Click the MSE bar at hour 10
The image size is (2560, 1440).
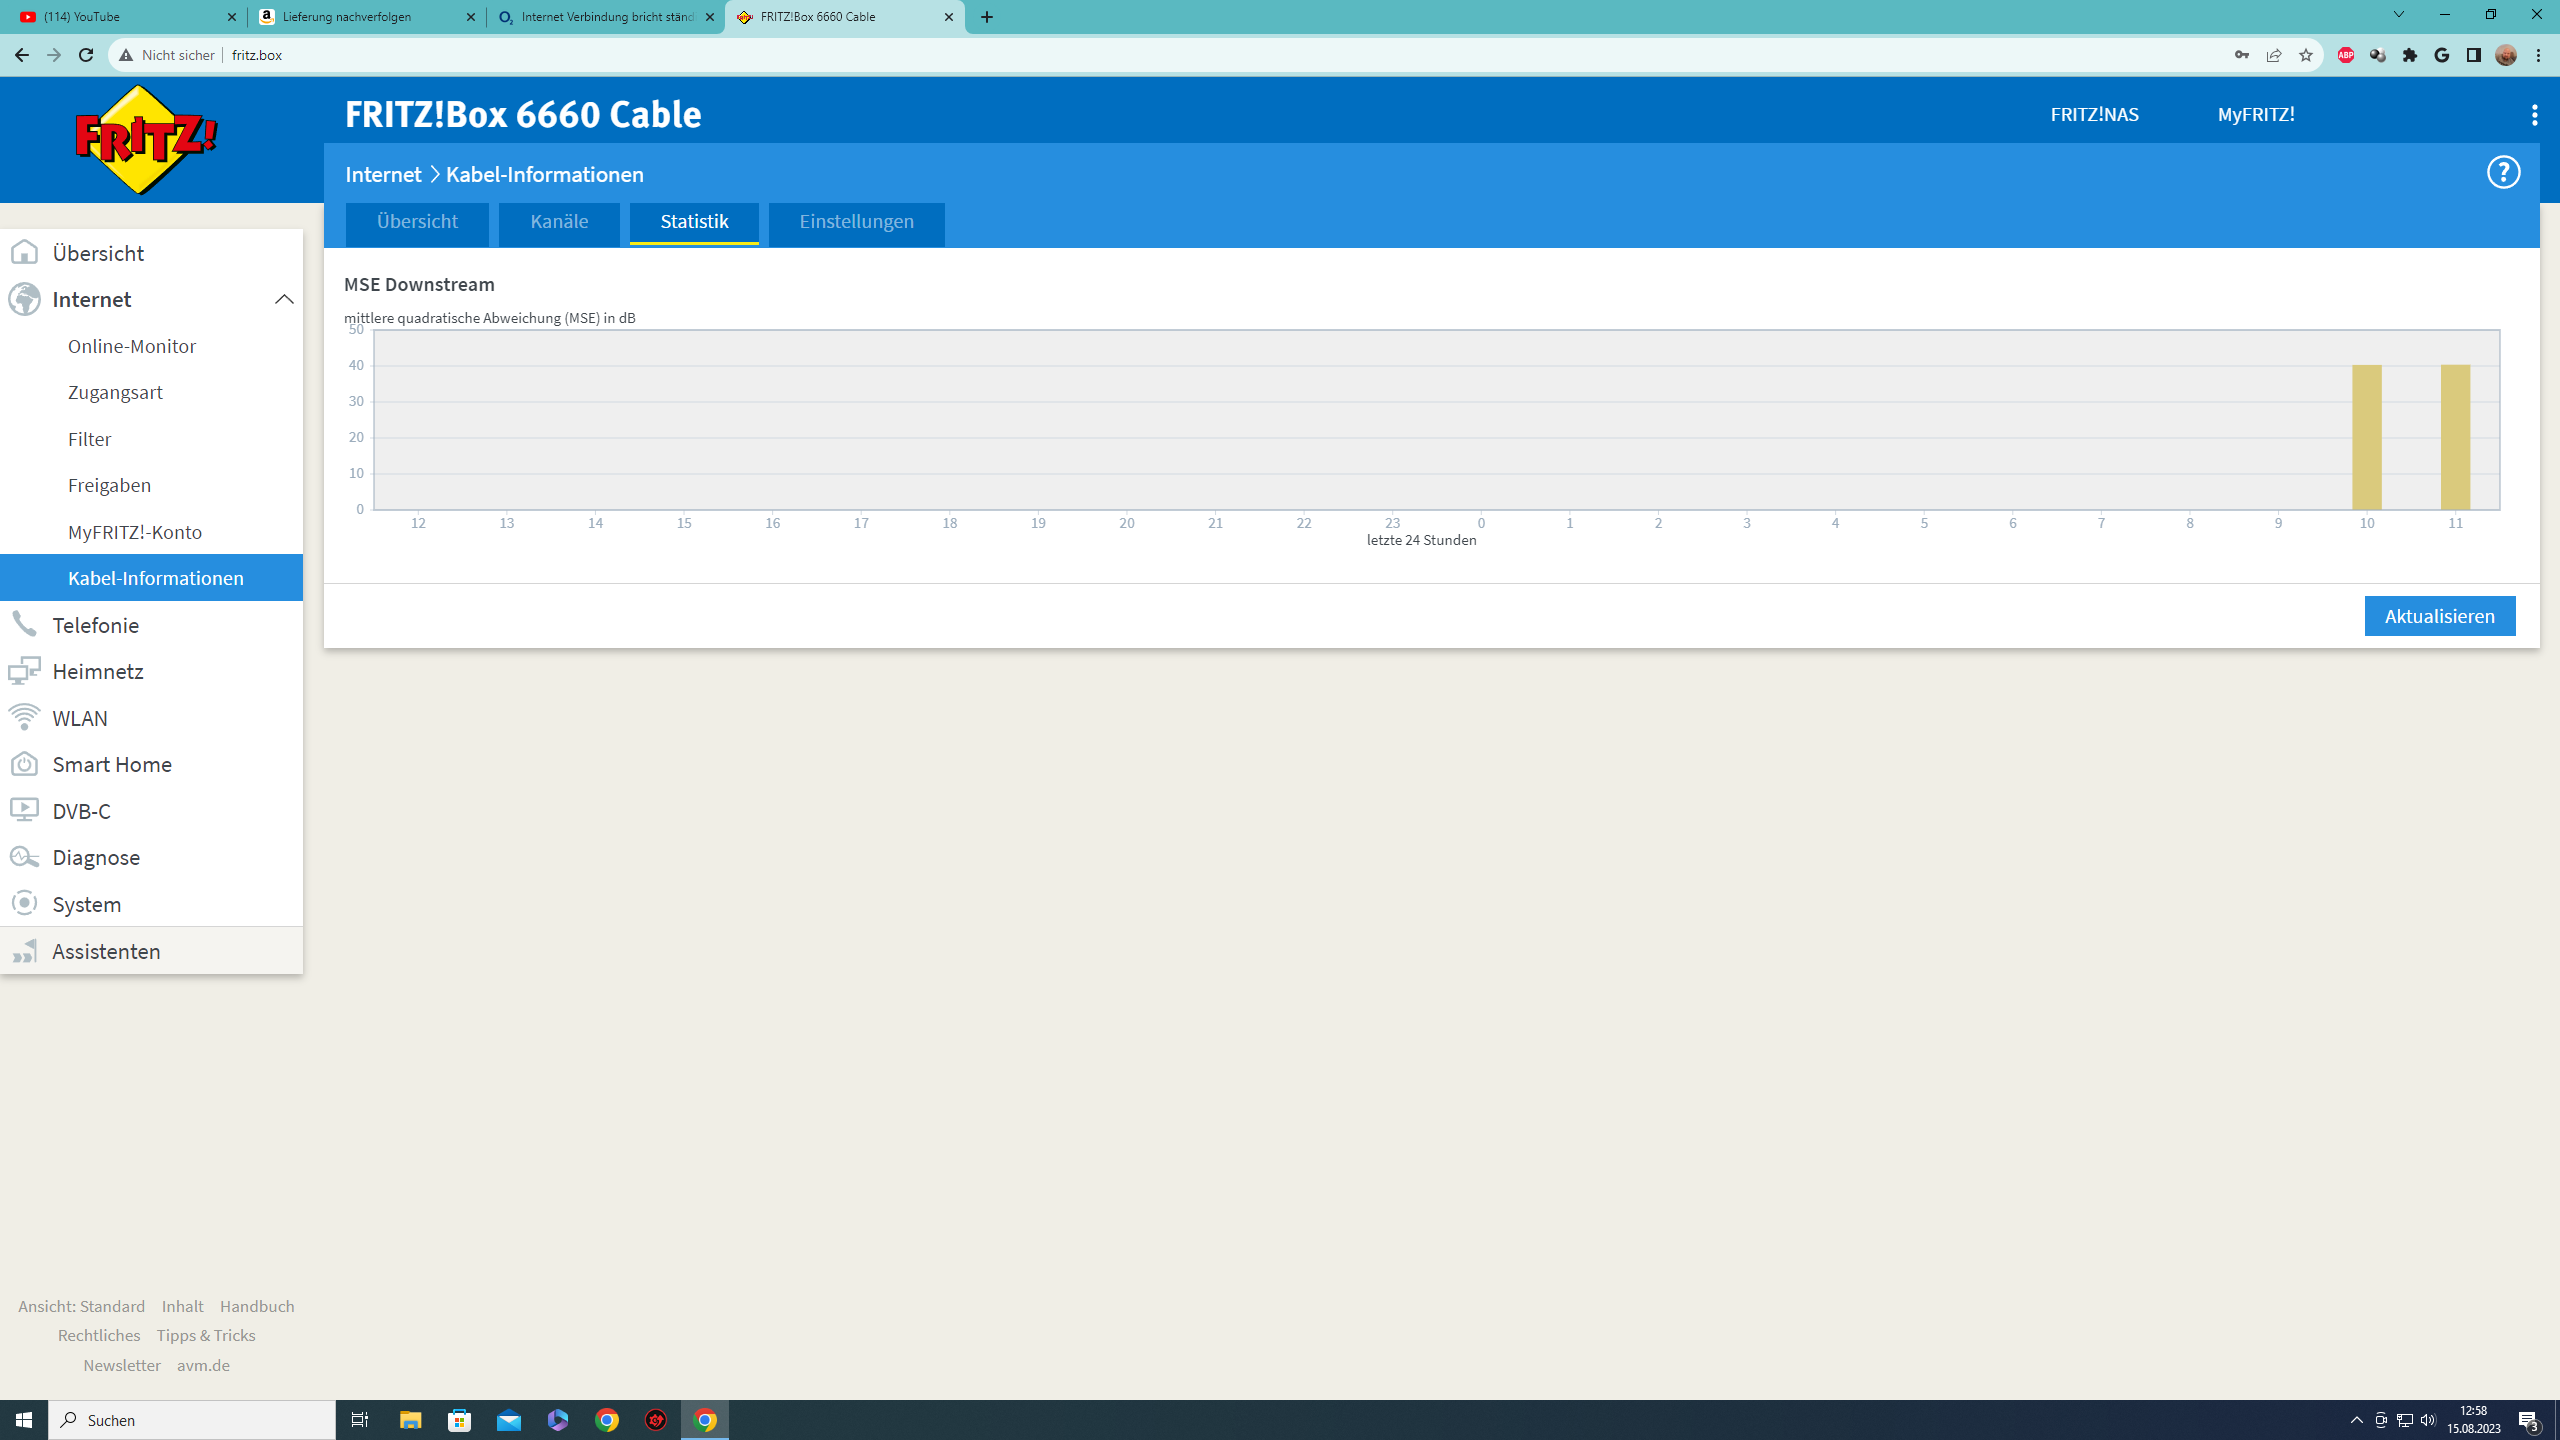tap(2366, 437)
